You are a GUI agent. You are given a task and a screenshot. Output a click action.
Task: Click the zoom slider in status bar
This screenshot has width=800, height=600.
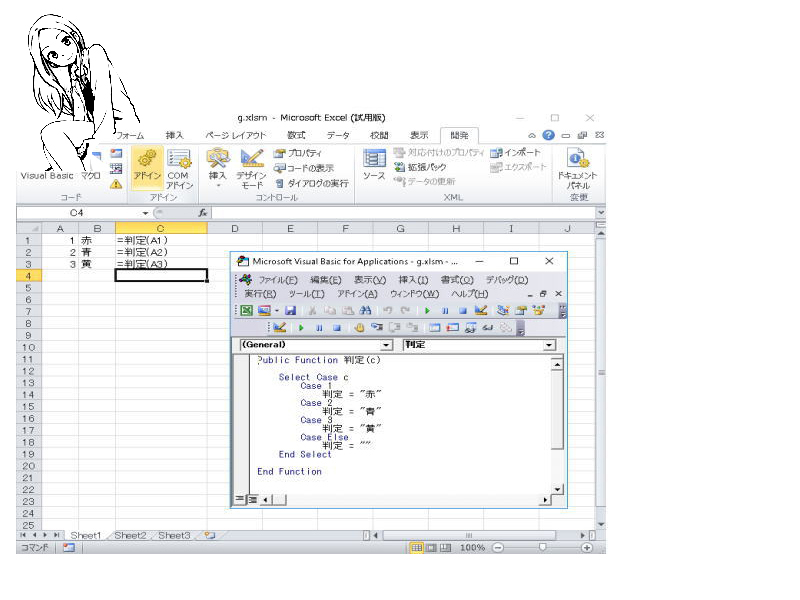[542, 548]
